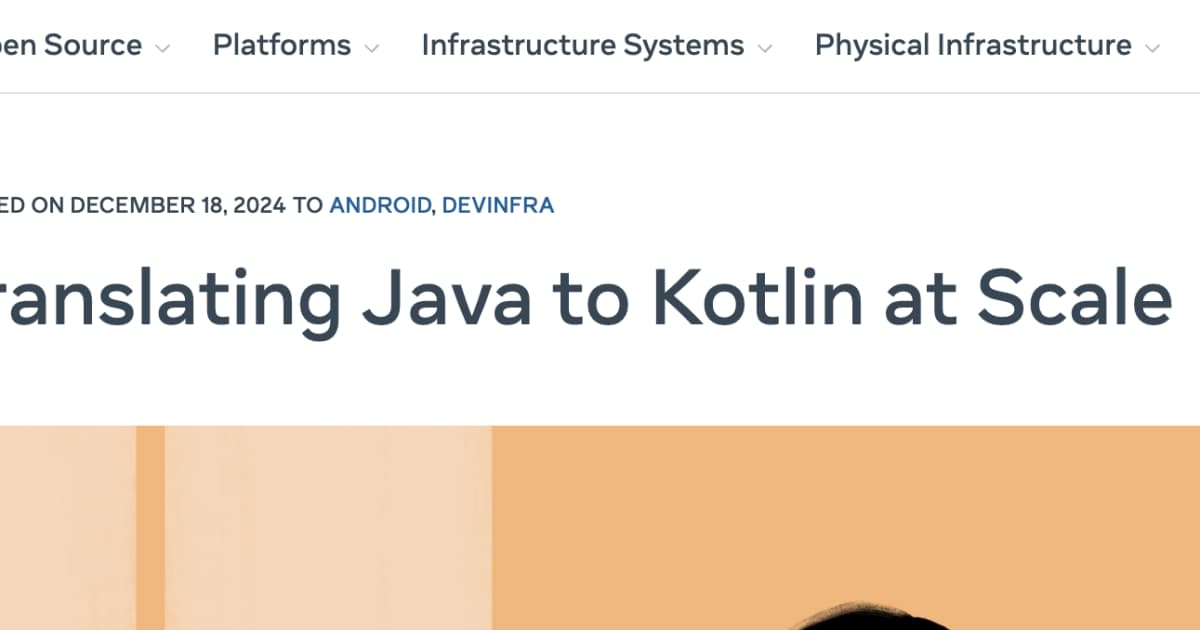
Task: Open the Platforms navigation menu
Action: (281, 45)
